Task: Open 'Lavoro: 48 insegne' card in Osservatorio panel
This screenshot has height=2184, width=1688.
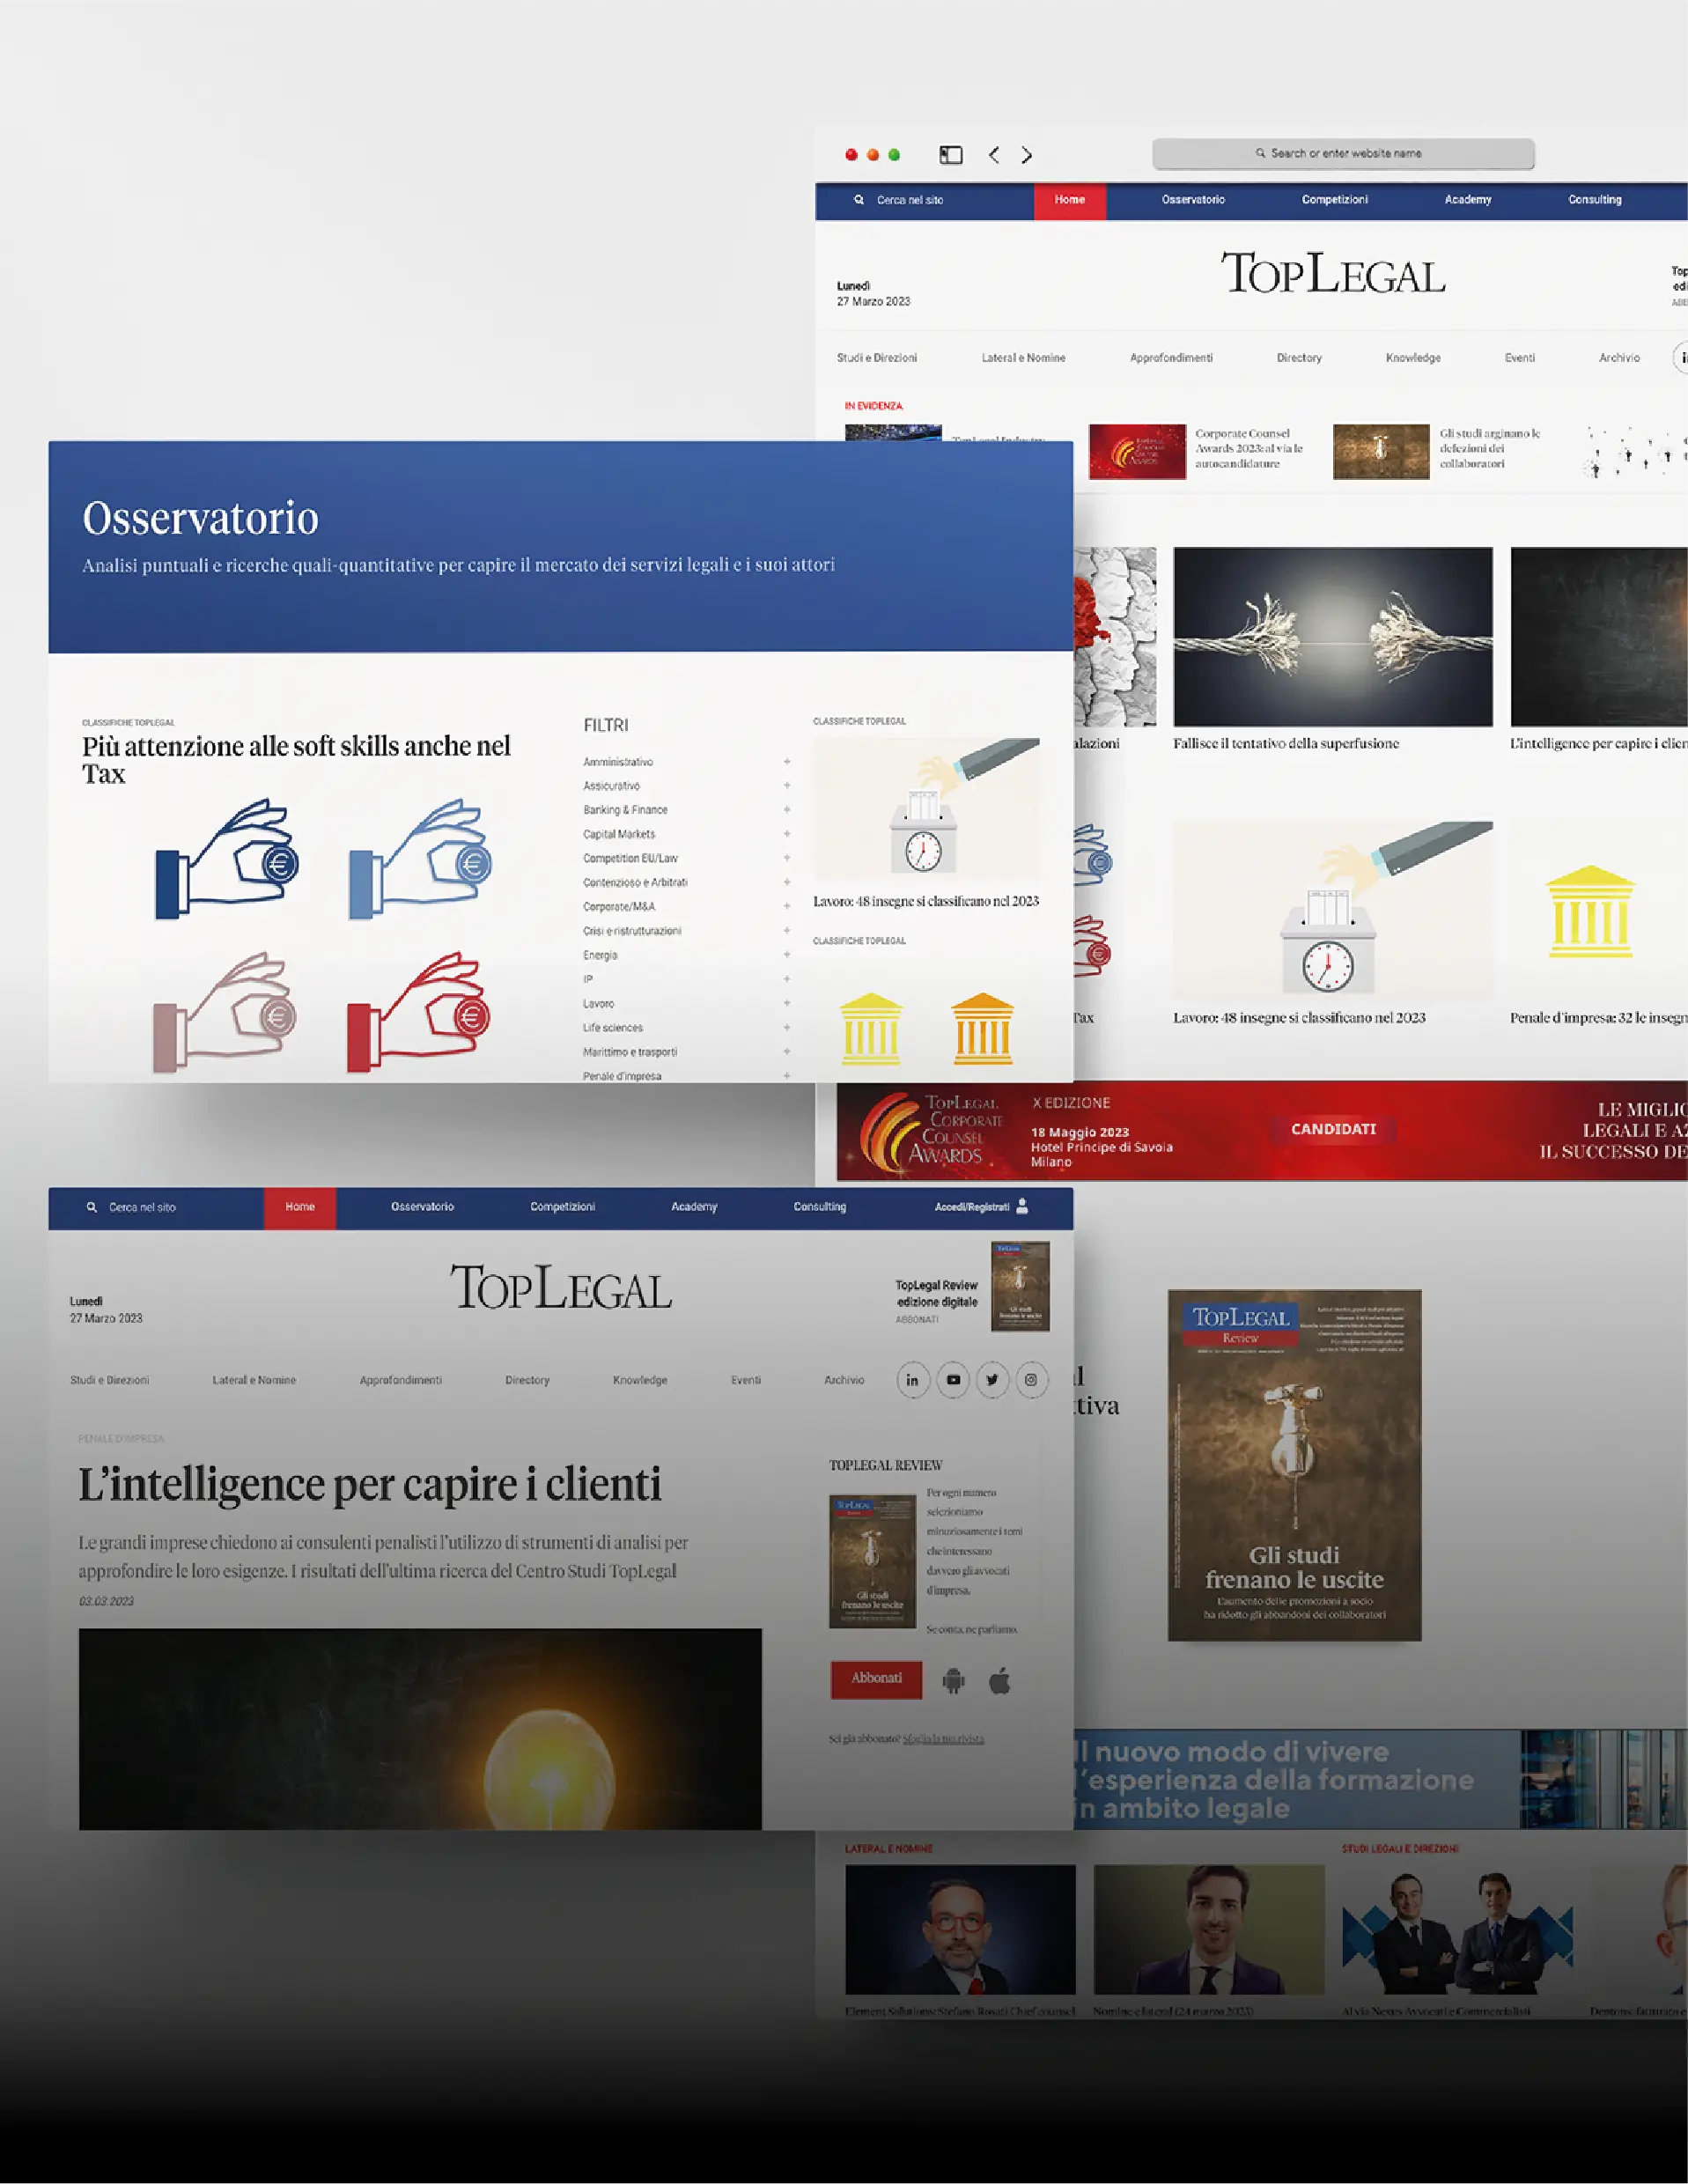Action: 926,823
